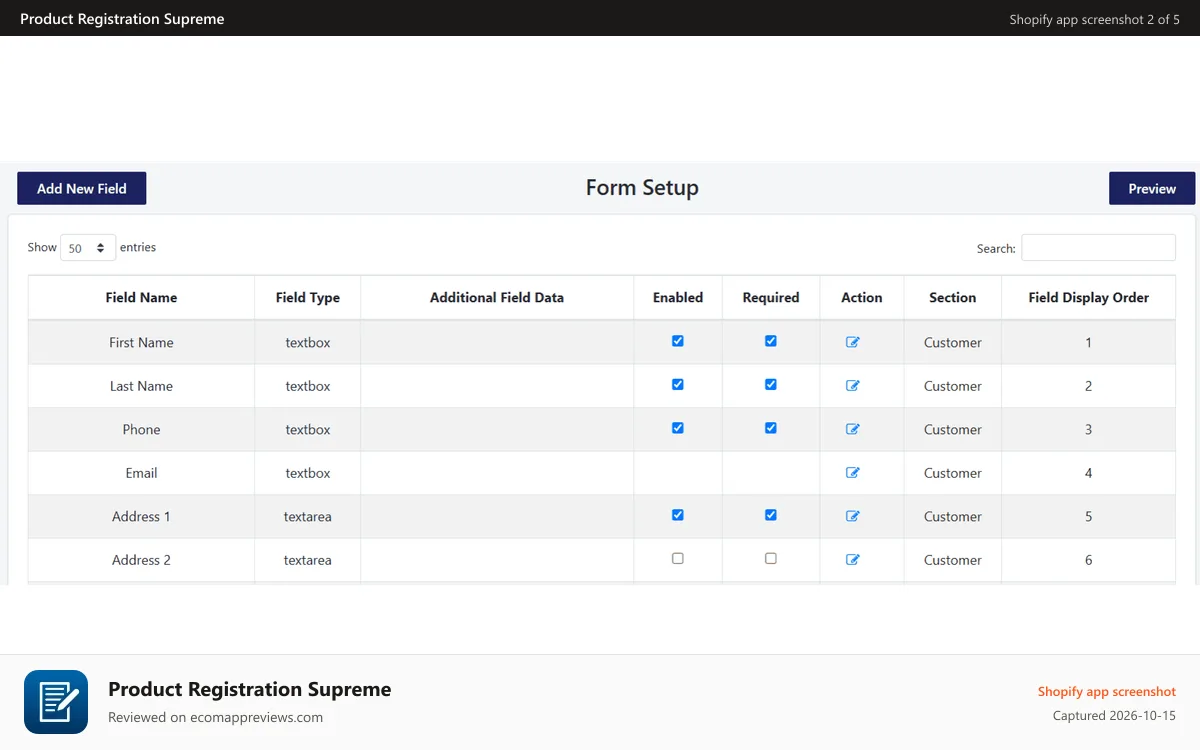Click the textbox type in the Email row
The height and width of the screenshot is (750, 1200).
308,473
